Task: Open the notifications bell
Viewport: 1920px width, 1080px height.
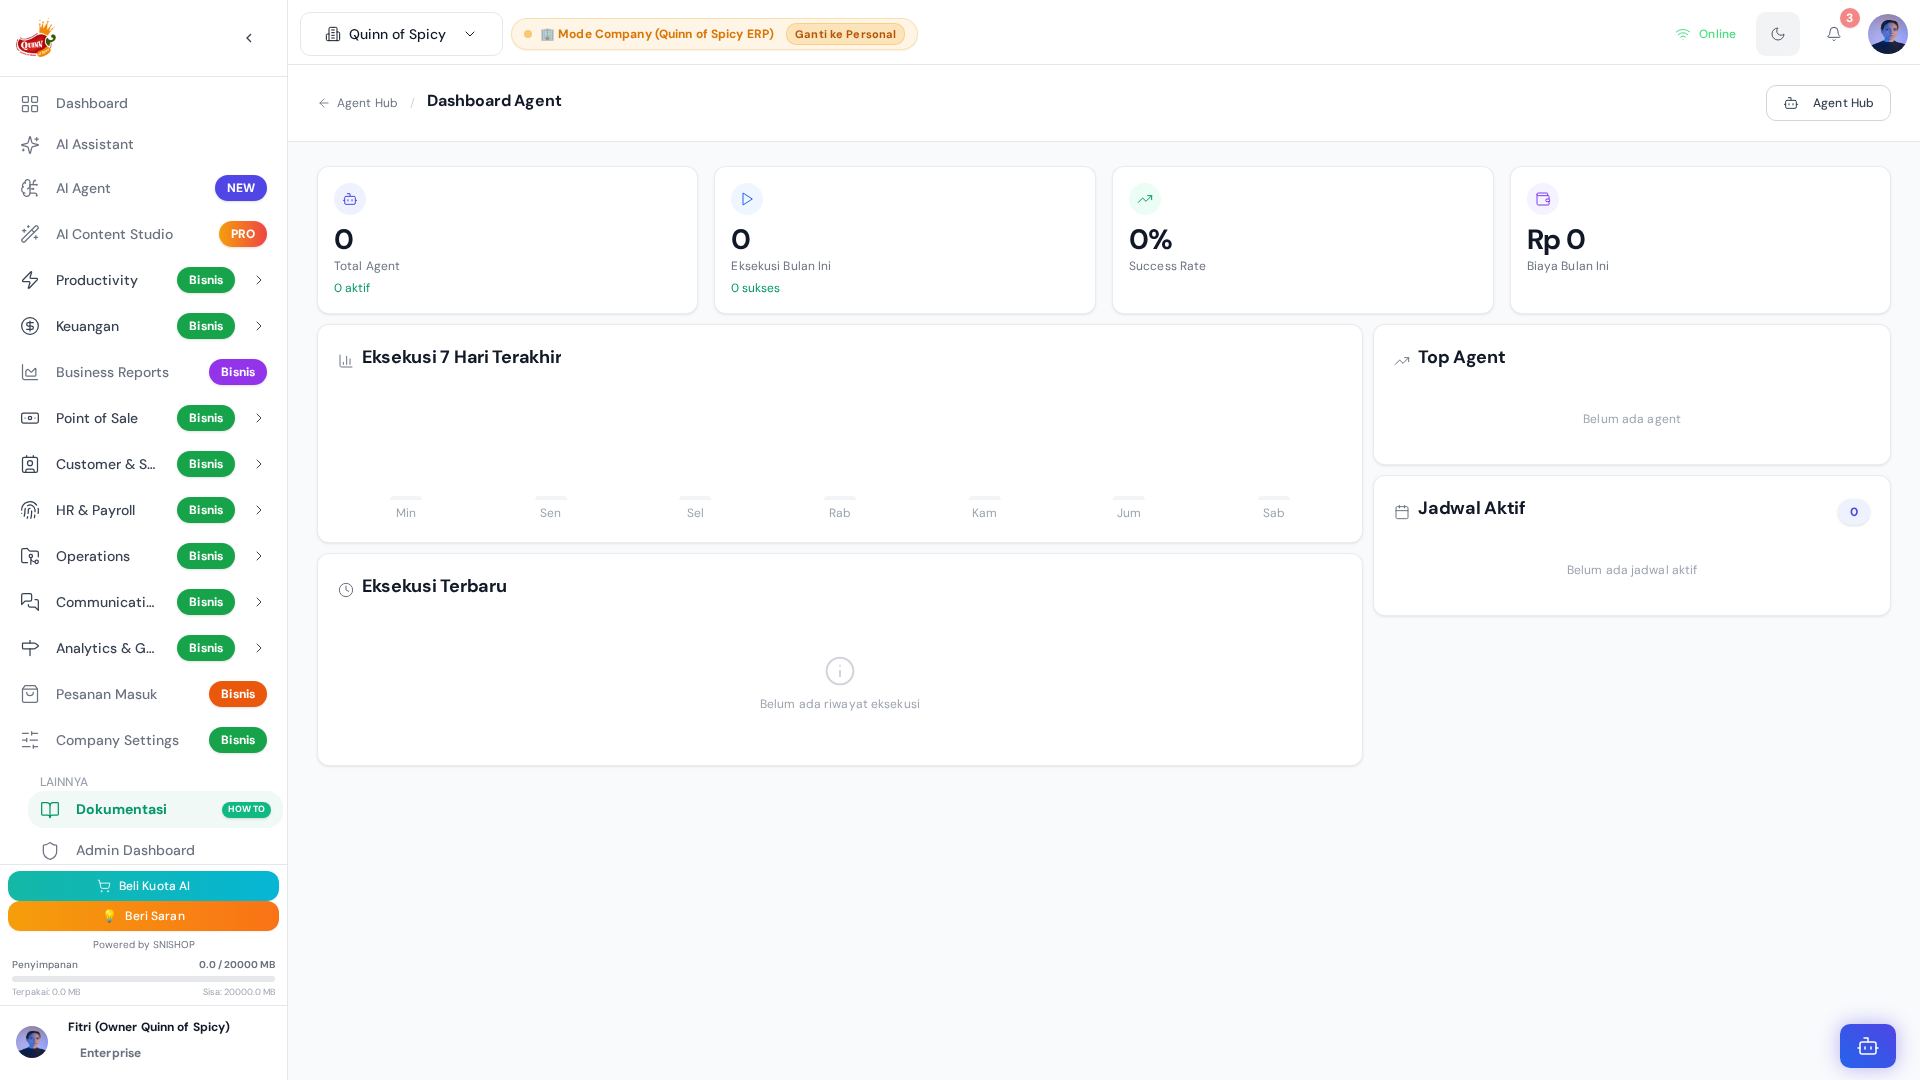Action: pos(1833,34)
